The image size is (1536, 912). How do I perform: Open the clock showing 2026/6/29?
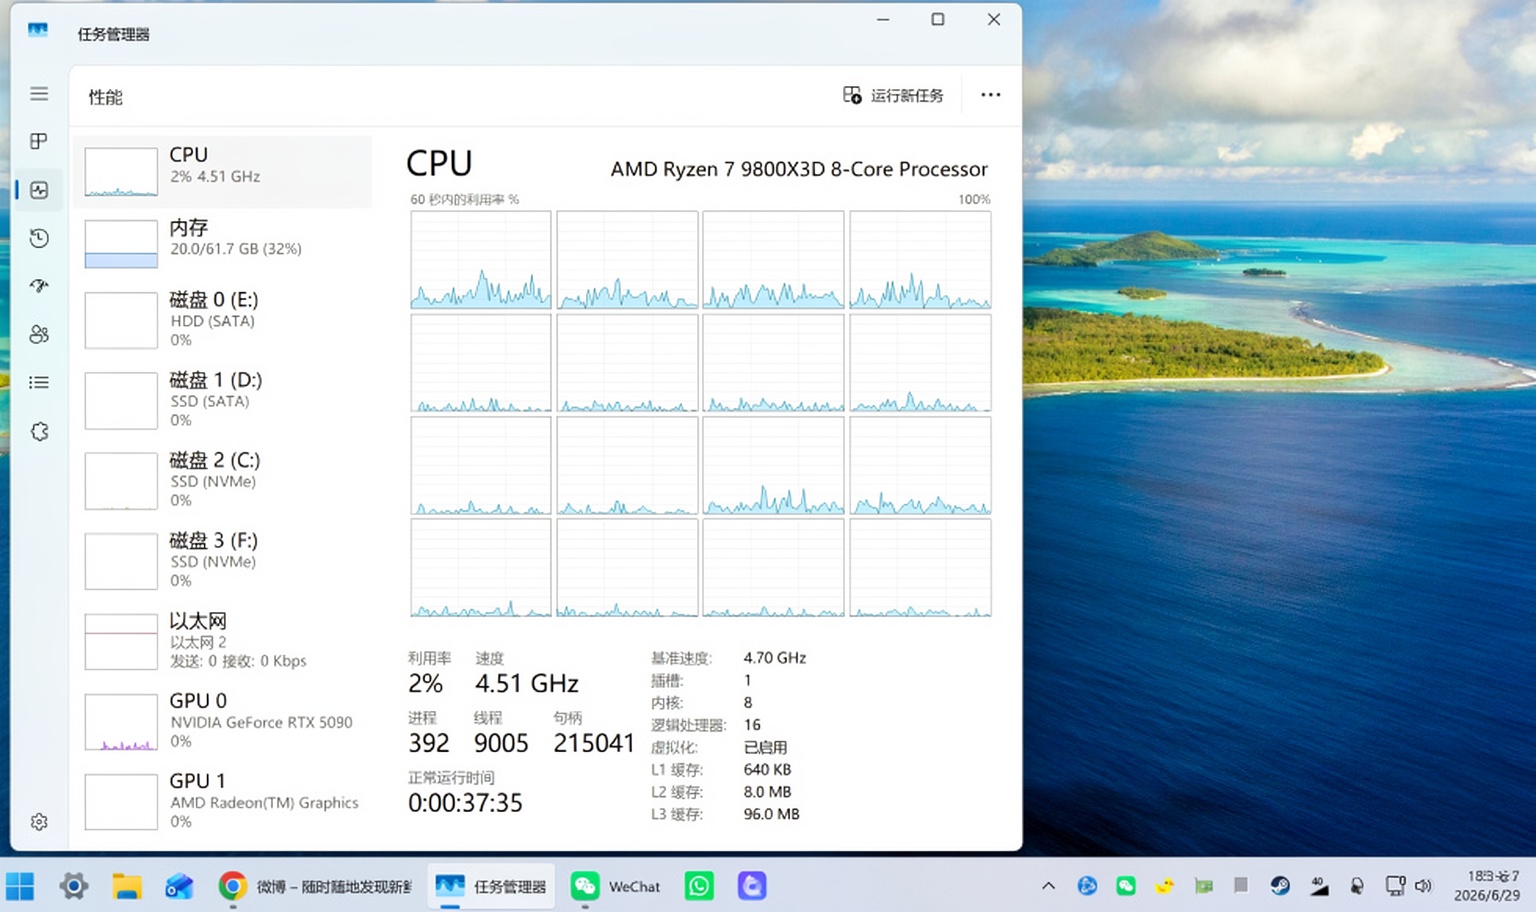1487,886
